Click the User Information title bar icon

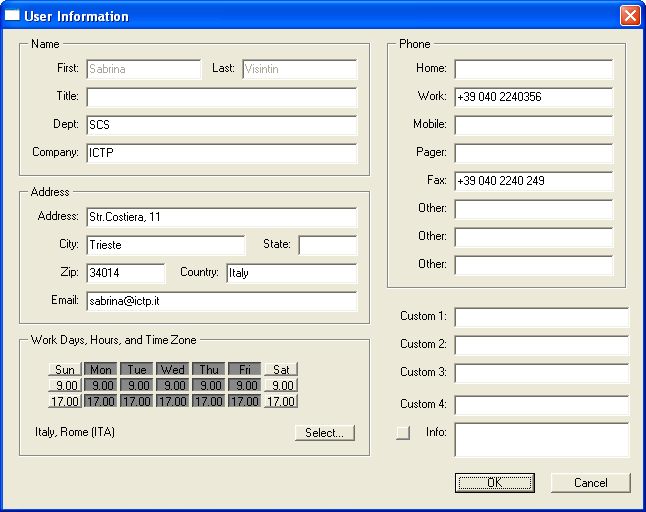(12, 16)
